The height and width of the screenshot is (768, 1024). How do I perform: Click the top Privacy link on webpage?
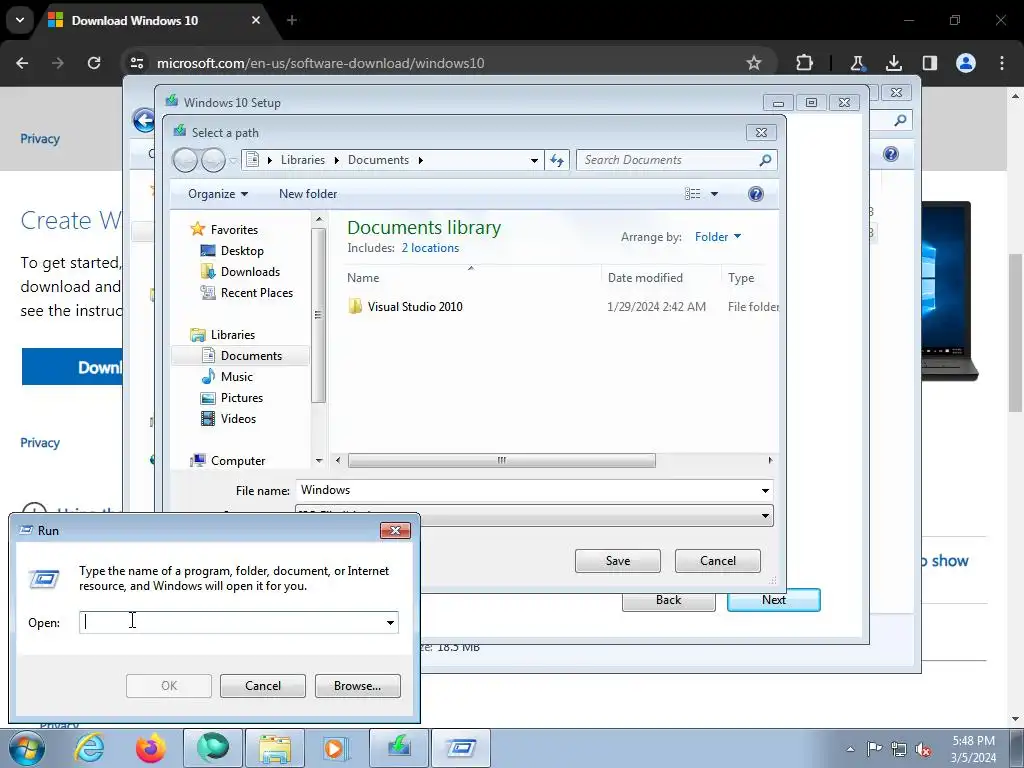pos(40,138)
